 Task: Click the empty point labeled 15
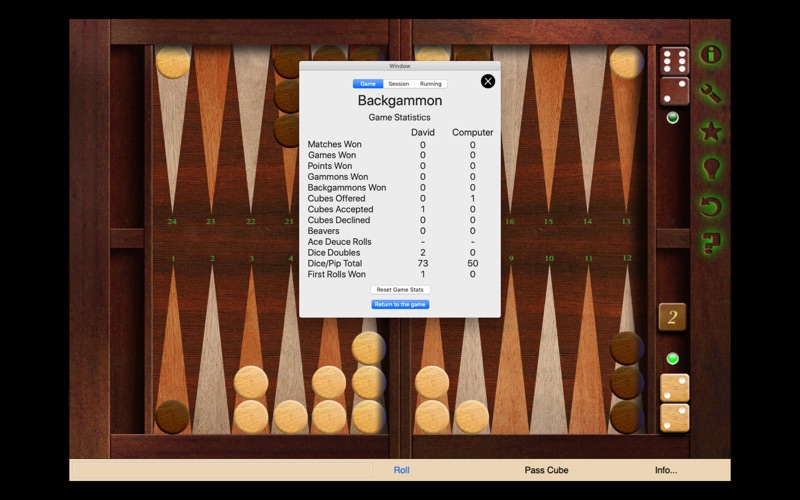[x=549, y=128]
